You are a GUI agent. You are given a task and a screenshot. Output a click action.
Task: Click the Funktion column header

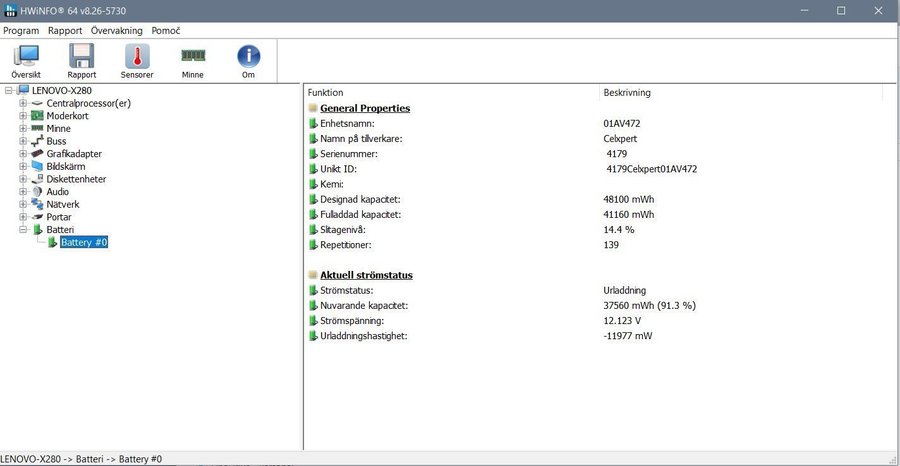click(325, 92)
